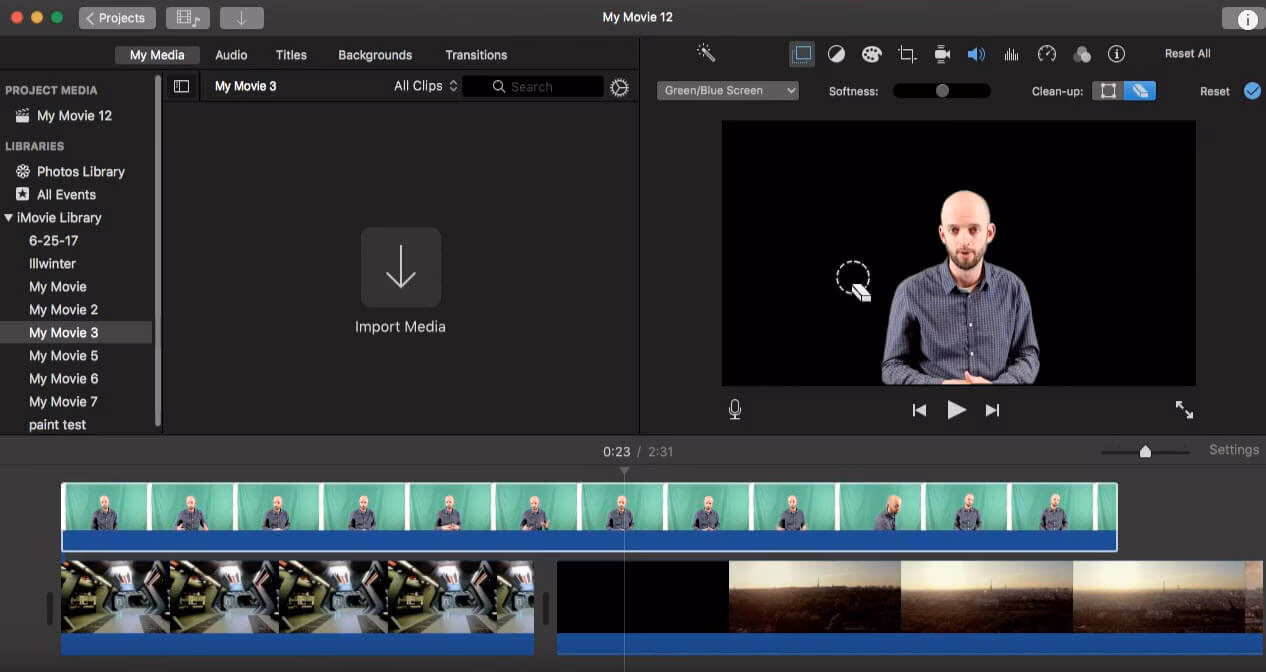Select the cropping tool
Screen dimensions: 1266x672
point(907,54)
